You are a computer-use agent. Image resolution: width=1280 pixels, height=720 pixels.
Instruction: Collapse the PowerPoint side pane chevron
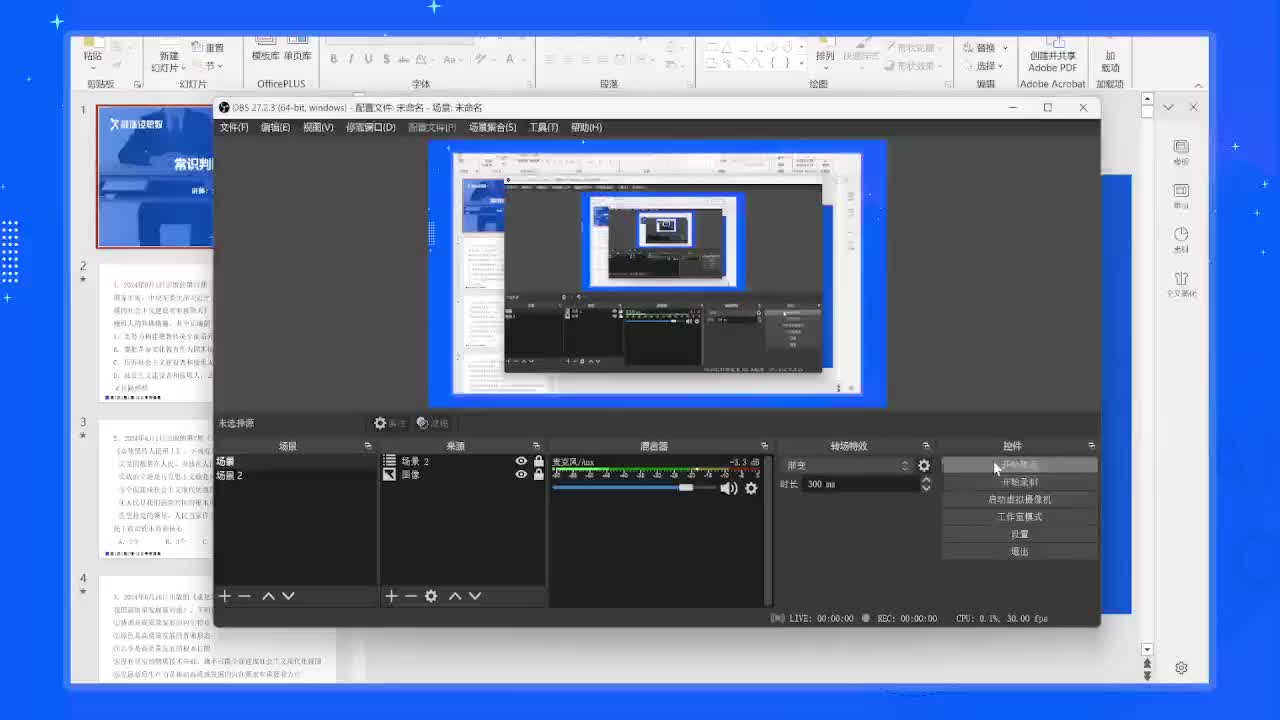[x=1168, y=107]
